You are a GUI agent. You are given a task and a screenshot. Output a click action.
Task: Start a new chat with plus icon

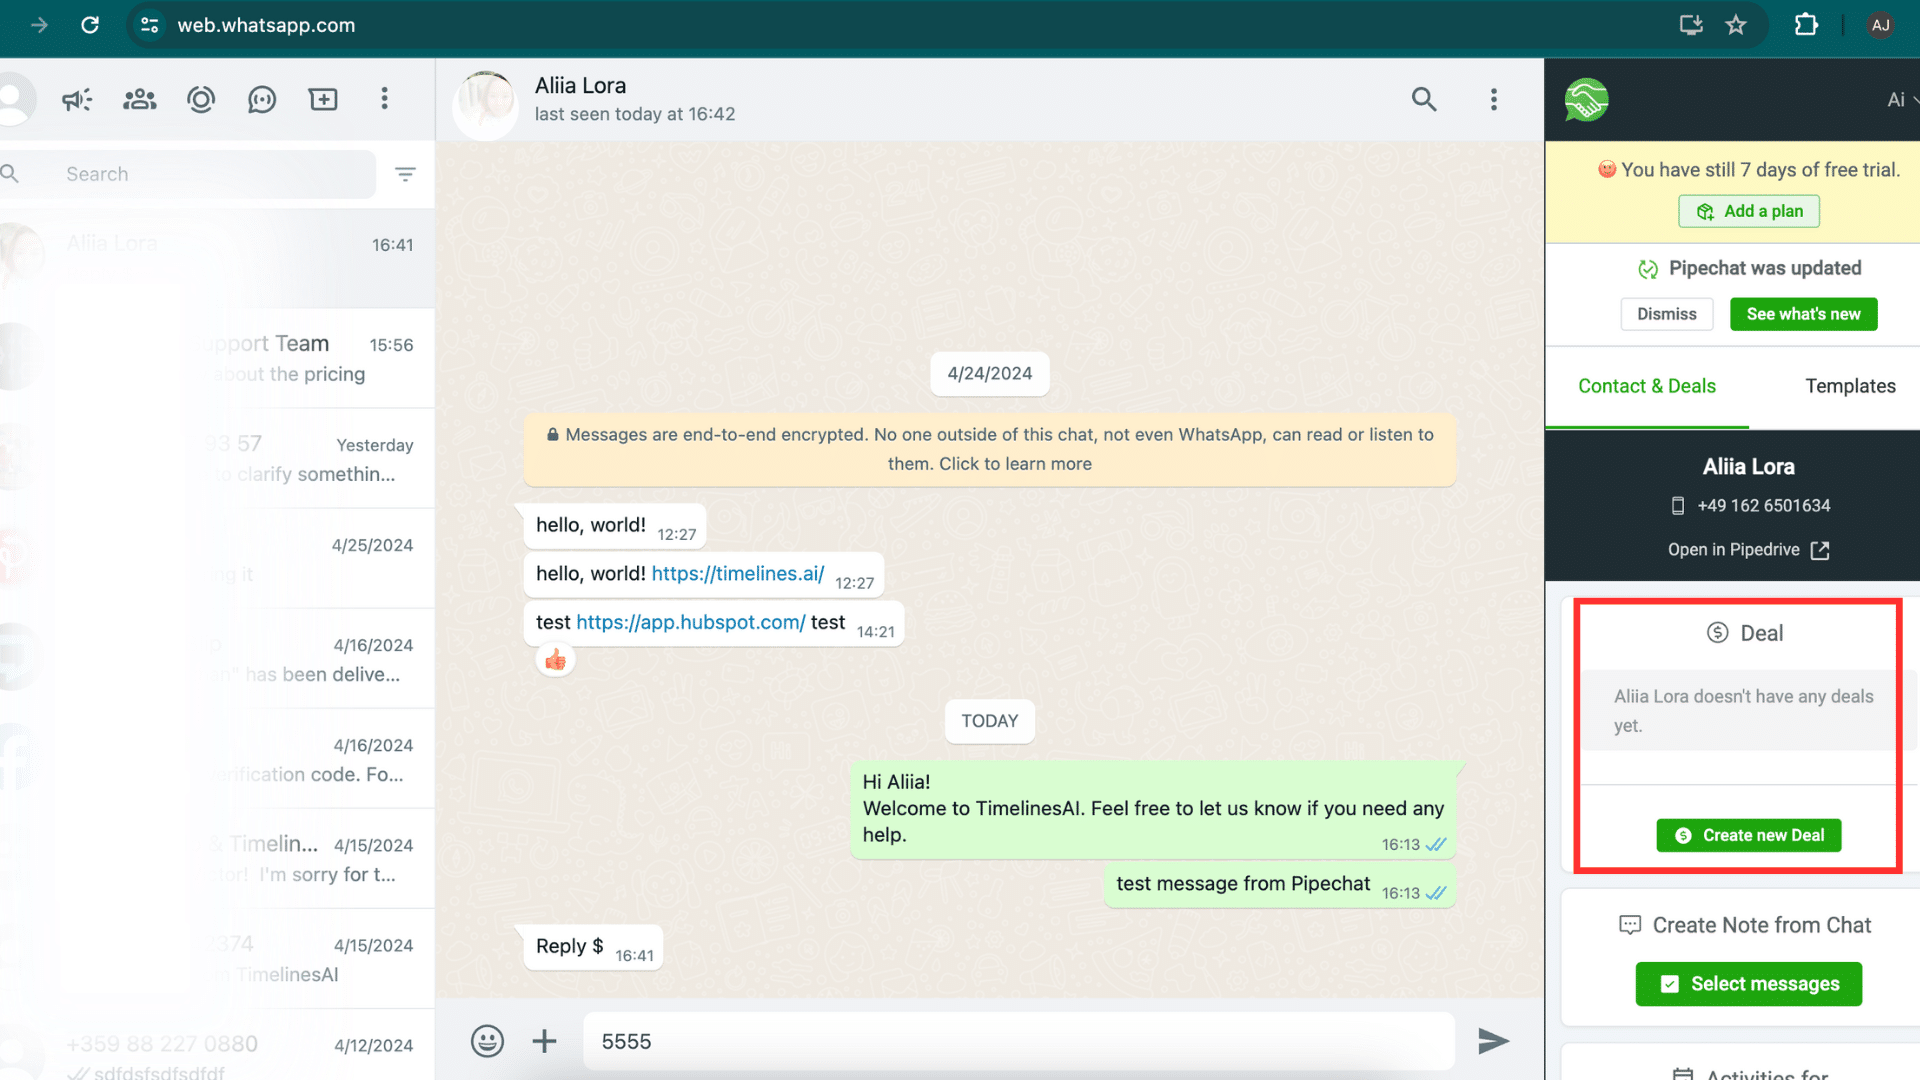[323, 99]
